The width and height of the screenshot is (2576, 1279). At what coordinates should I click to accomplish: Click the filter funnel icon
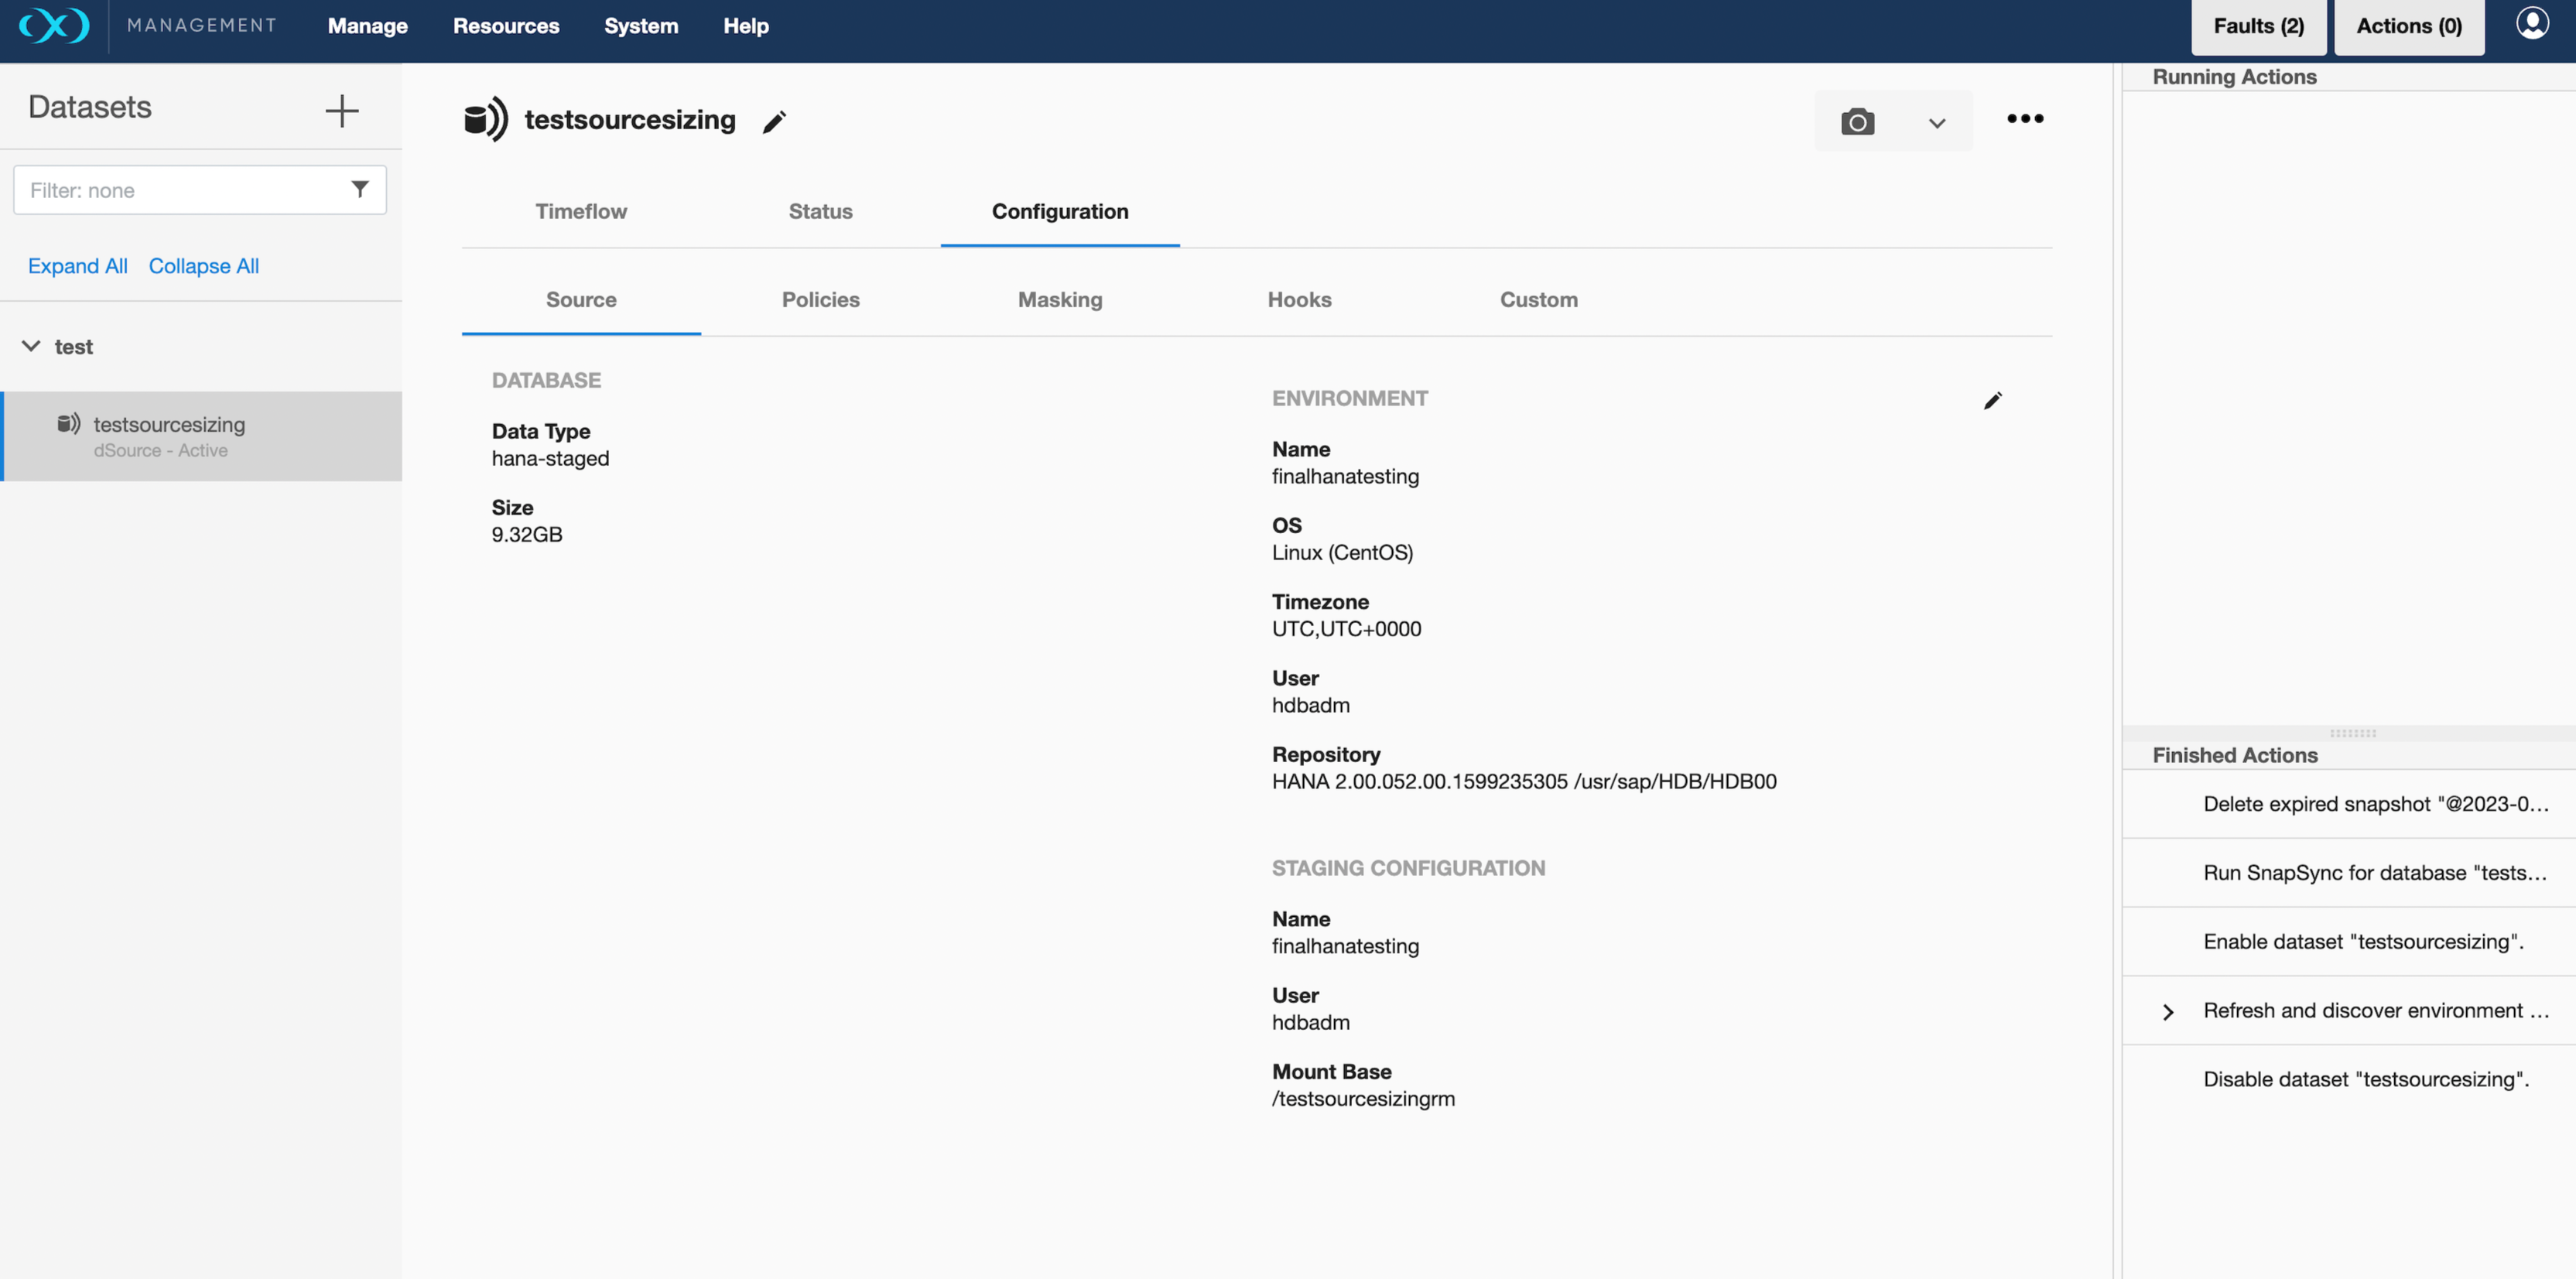360,189
